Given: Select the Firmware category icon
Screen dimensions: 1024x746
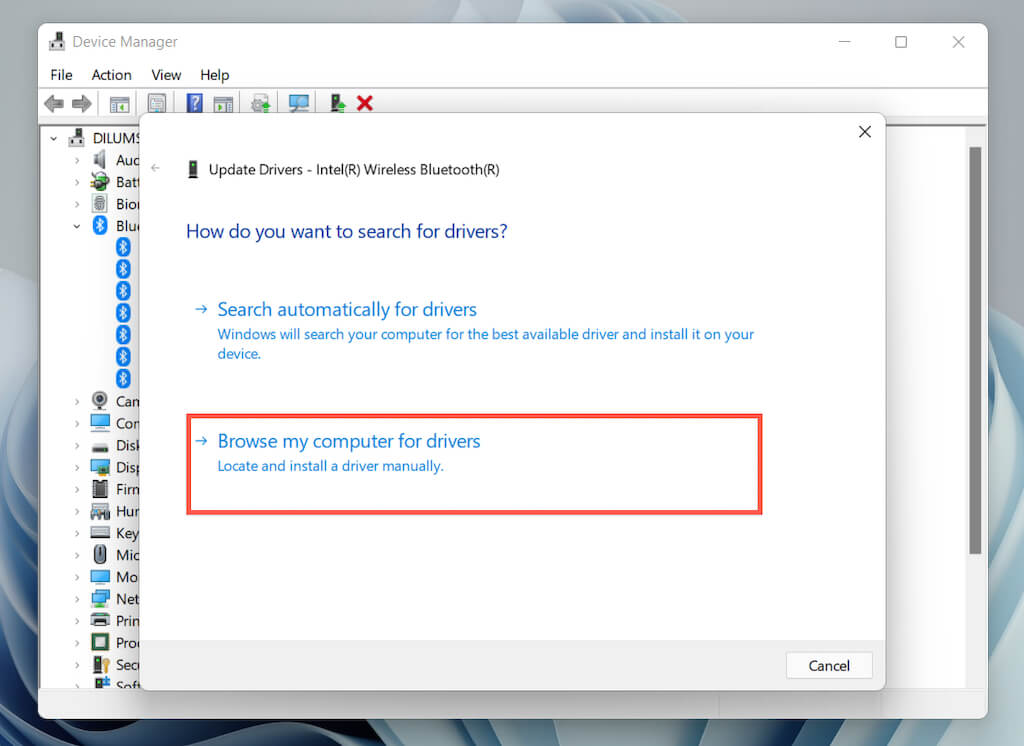Looking at the screenshot, I should [x=100, y=489].
